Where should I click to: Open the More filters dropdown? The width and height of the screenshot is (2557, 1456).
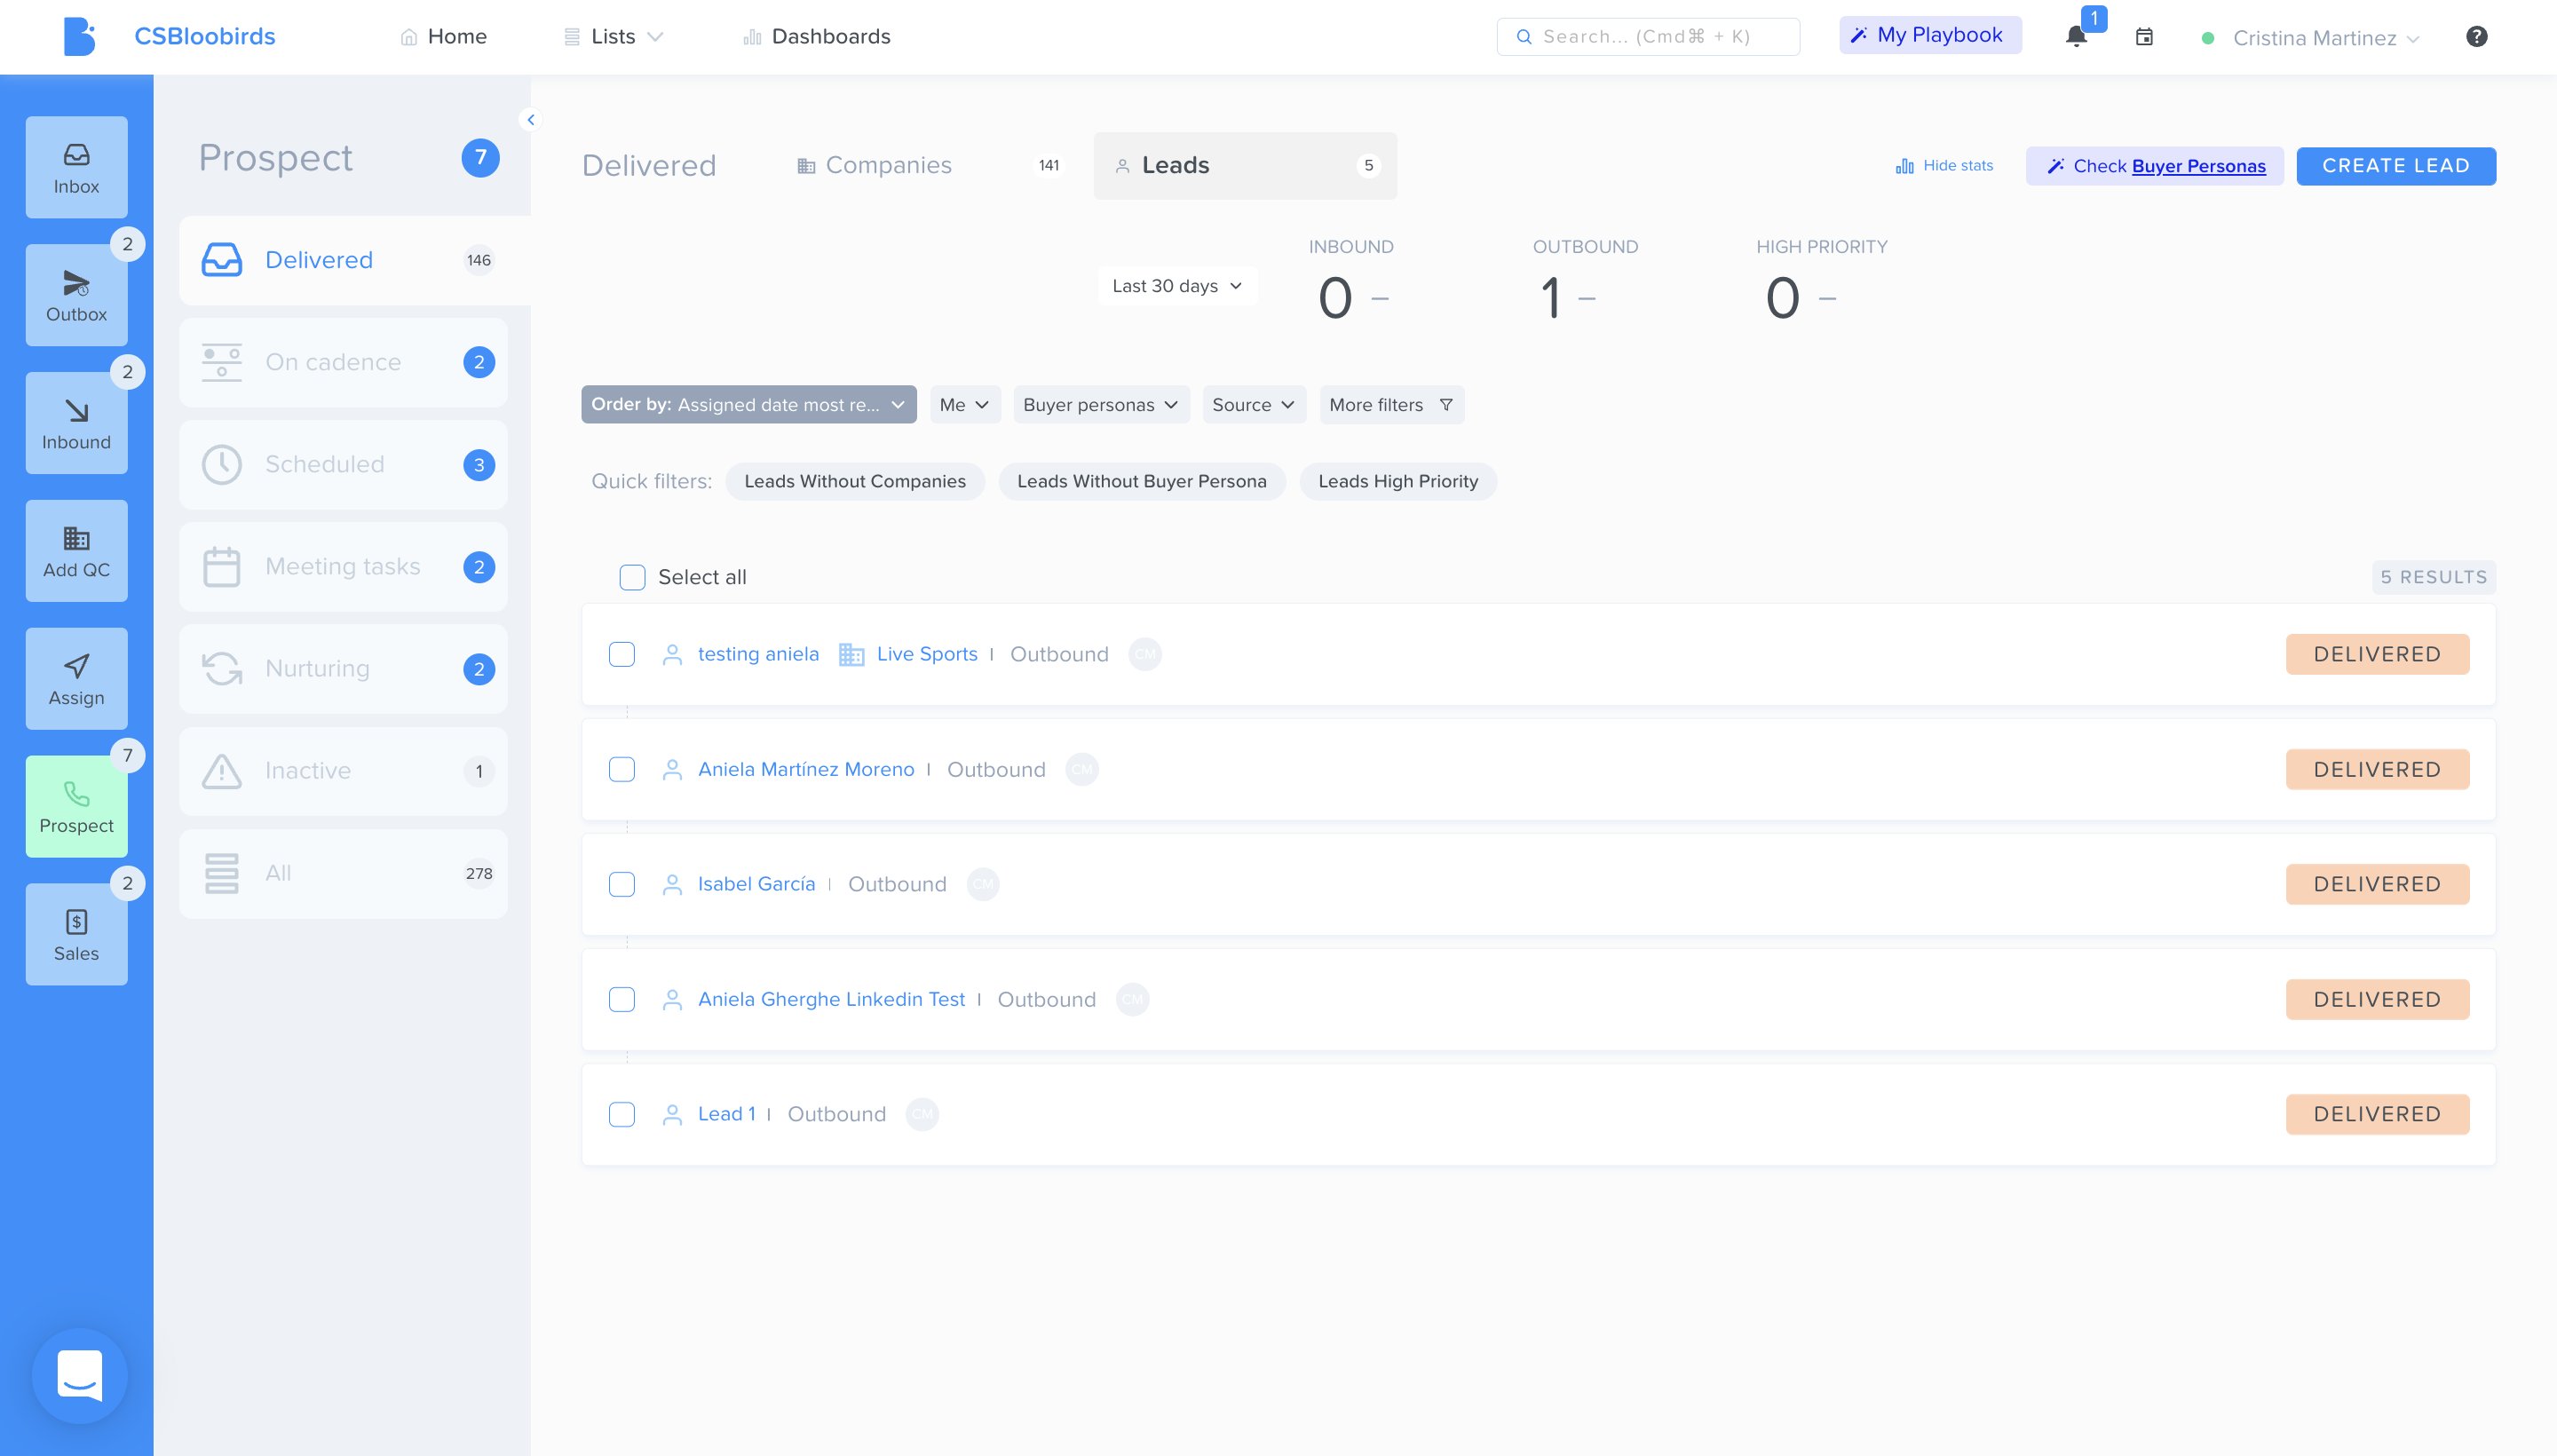1392,405
